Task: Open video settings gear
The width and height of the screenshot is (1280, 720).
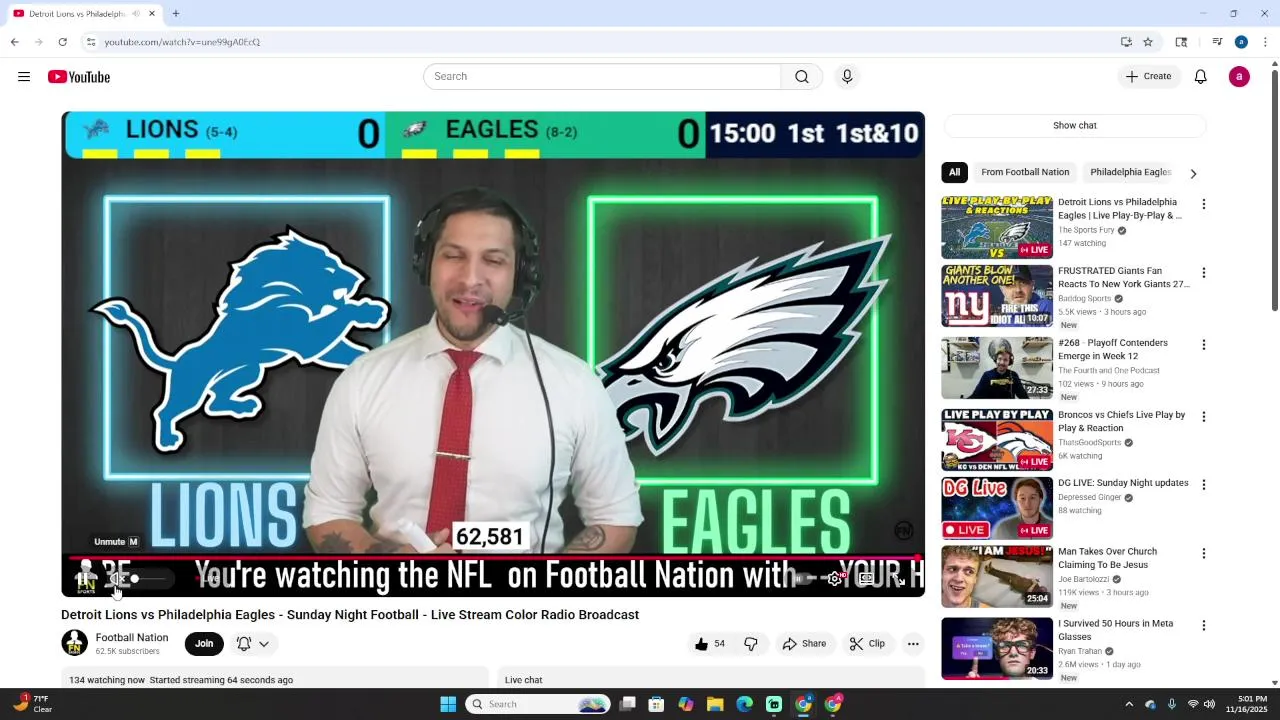Action: [x=835, y=579]
